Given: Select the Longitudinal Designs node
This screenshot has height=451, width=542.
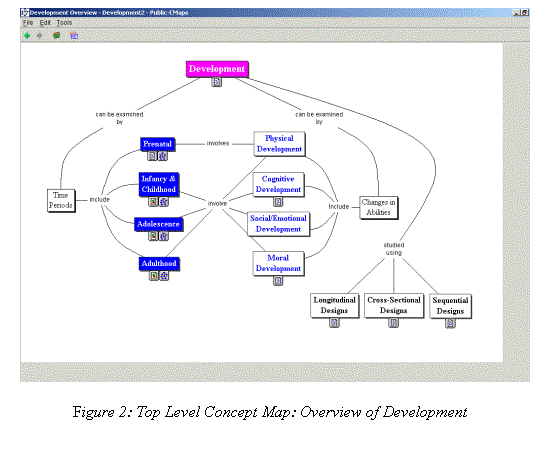Looking at the screenshot, I should click(334, 306).
